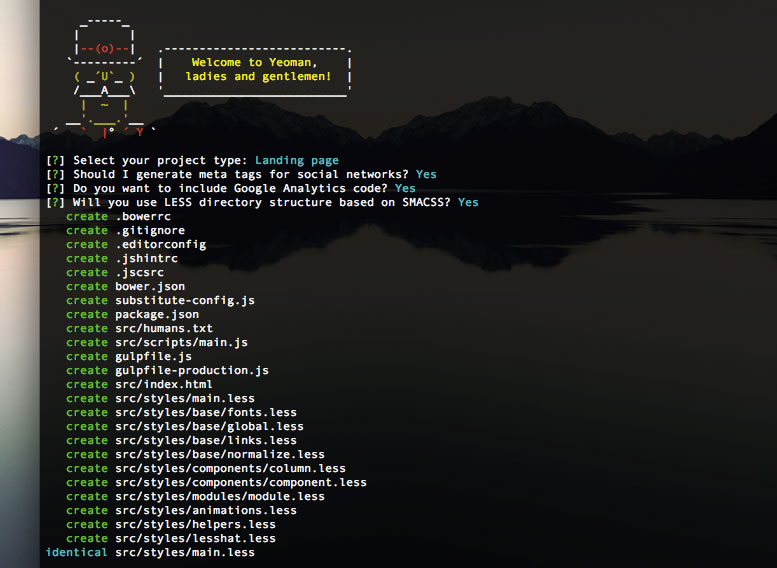Select the package.json entry
The image size is (777, 568).
[x=157, y=314]
